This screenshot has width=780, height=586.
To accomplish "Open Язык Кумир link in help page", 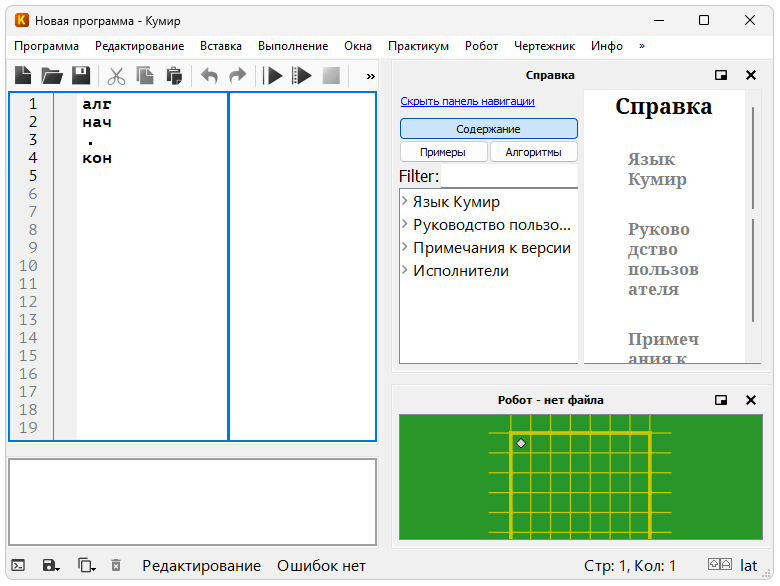I will [x=657, y=169].
